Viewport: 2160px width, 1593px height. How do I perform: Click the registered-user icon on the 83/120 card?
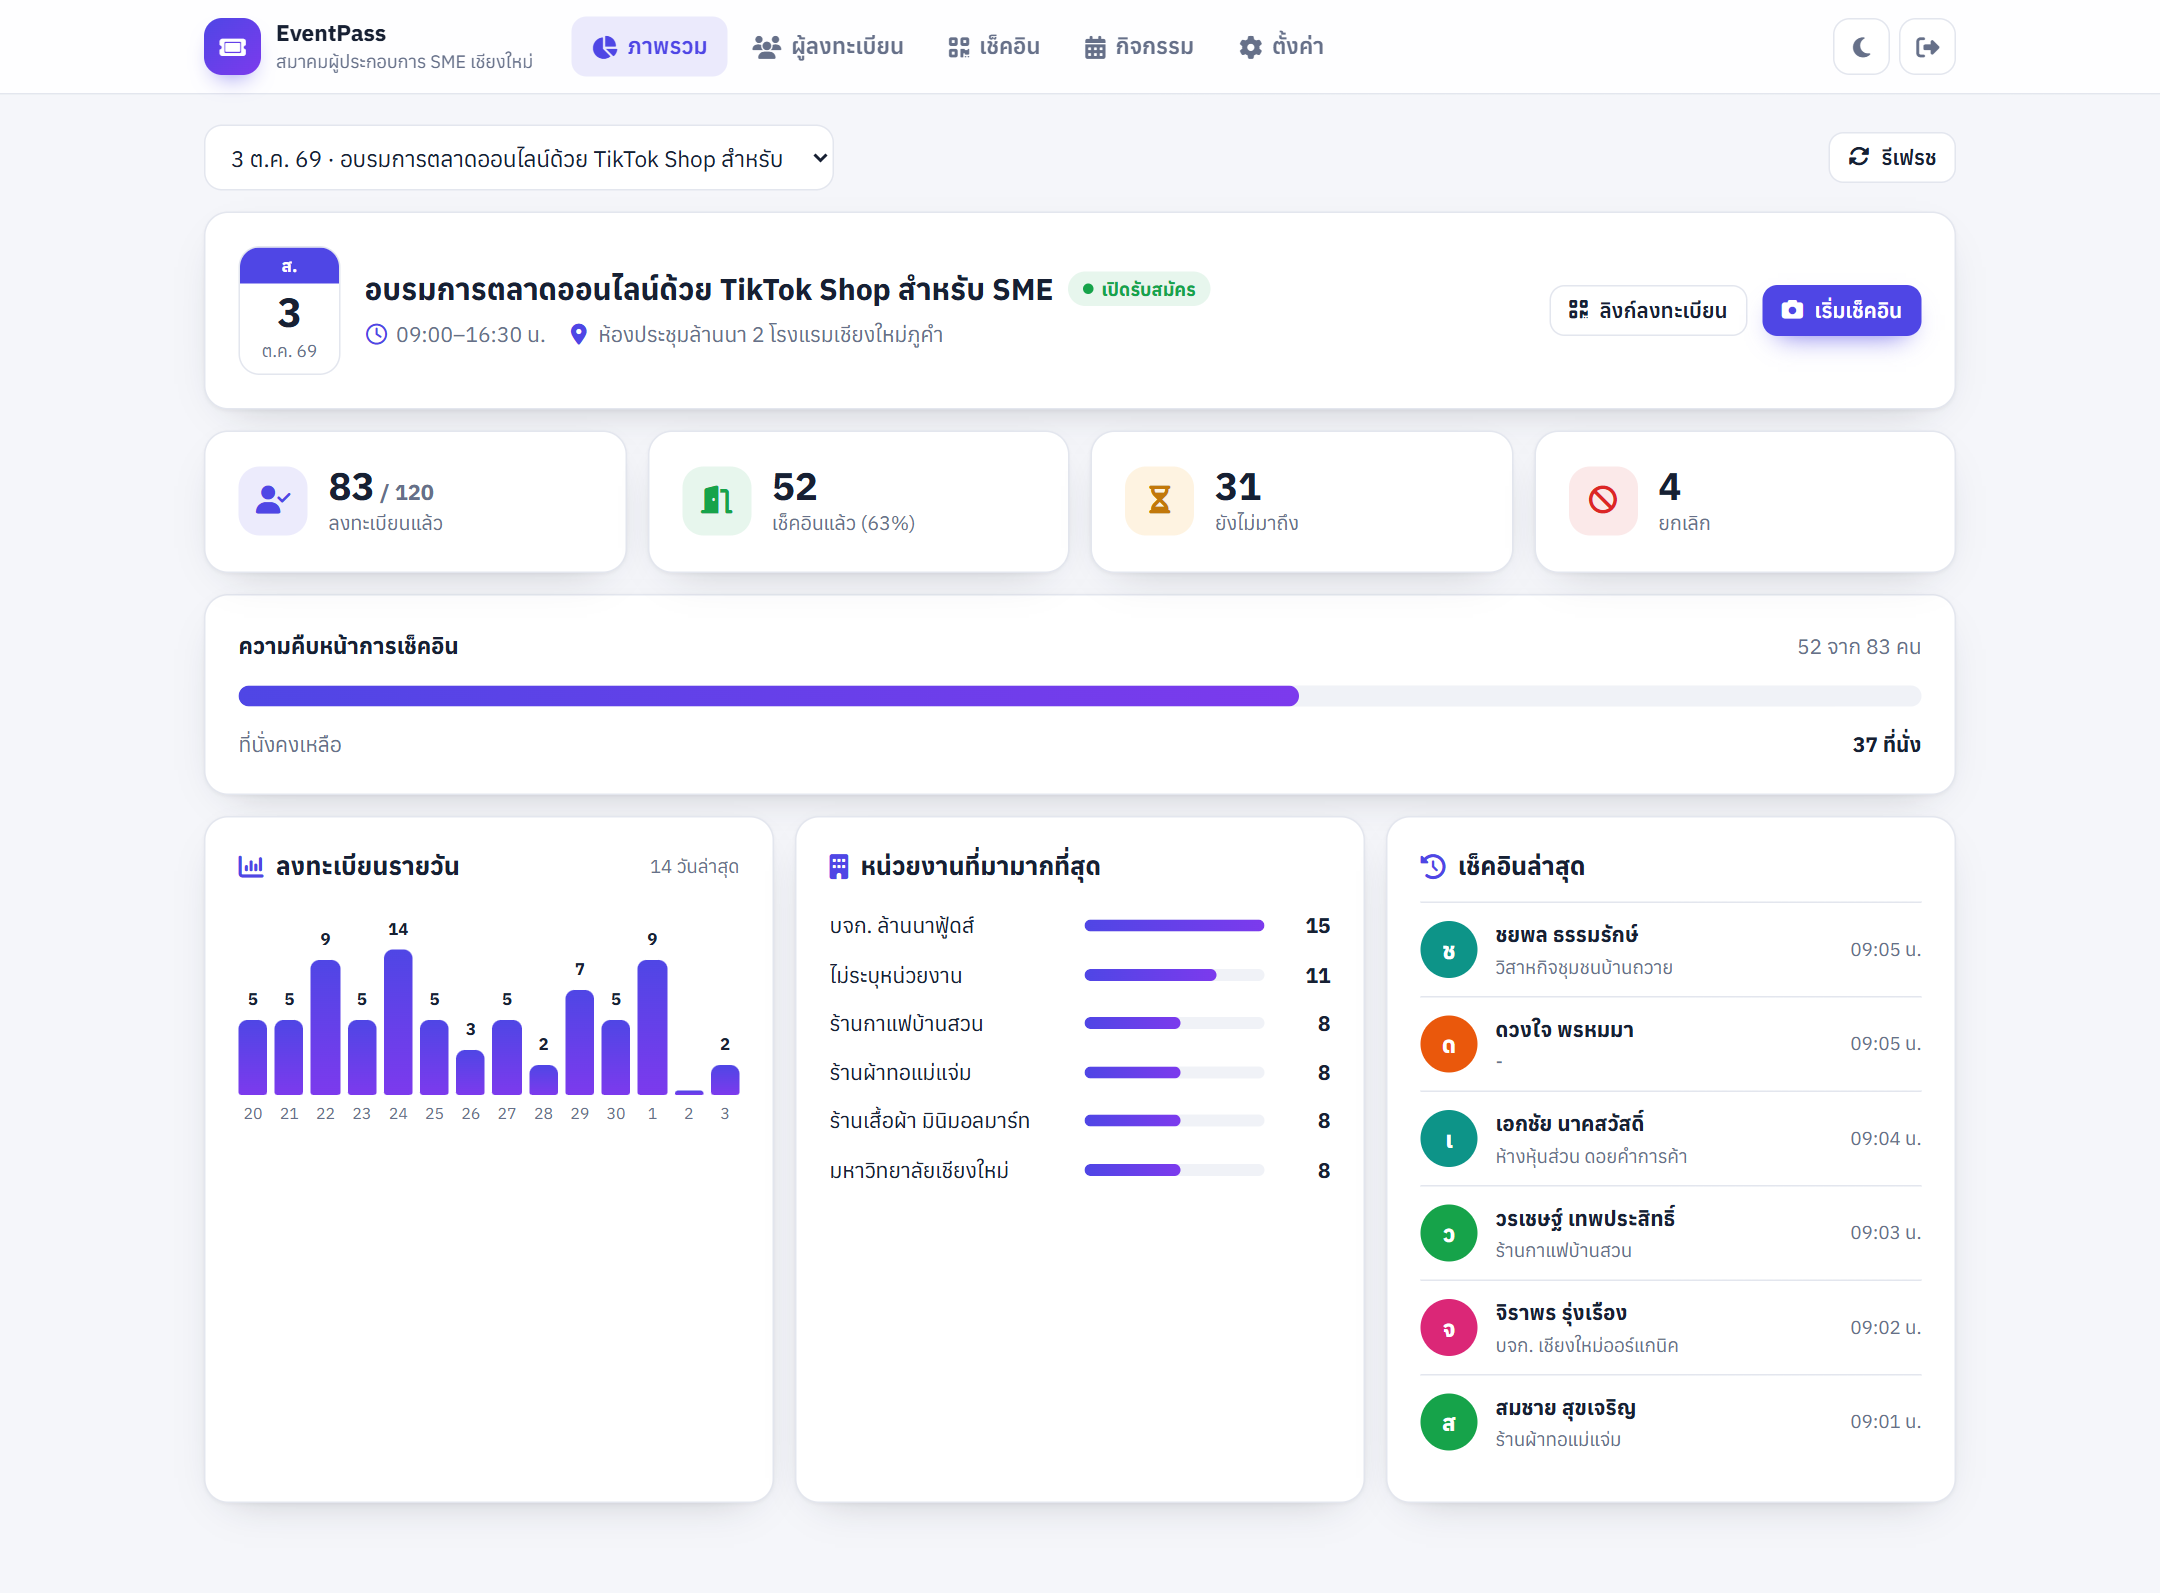(273, 500)
